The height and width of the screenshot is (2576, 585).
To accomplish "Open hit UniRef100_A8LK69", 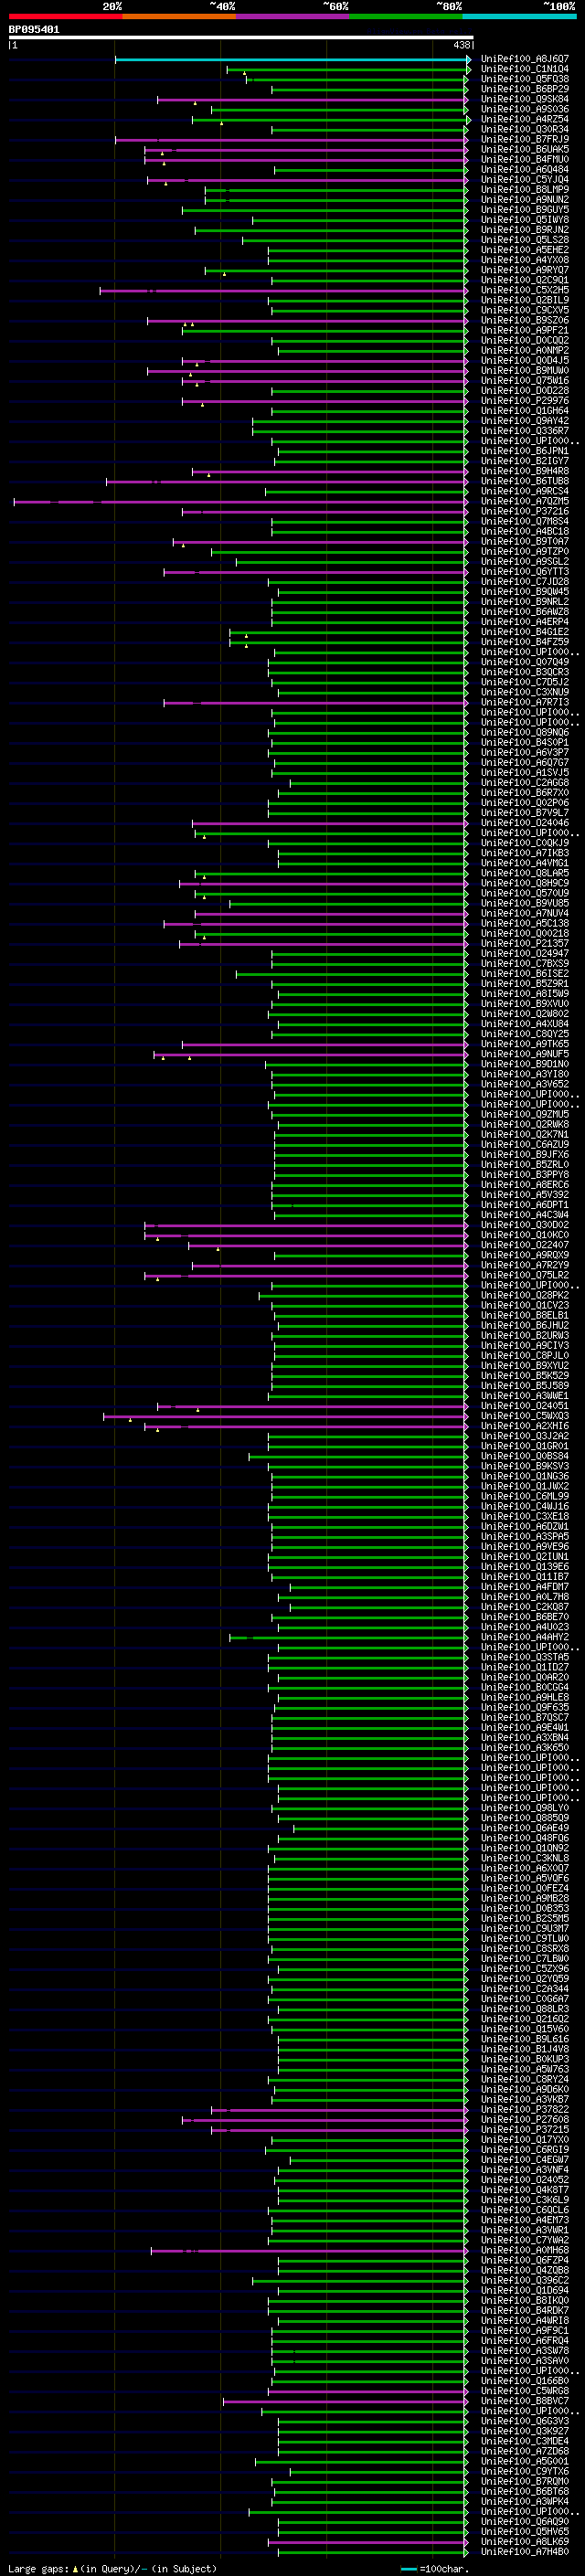I will 525,2541.
